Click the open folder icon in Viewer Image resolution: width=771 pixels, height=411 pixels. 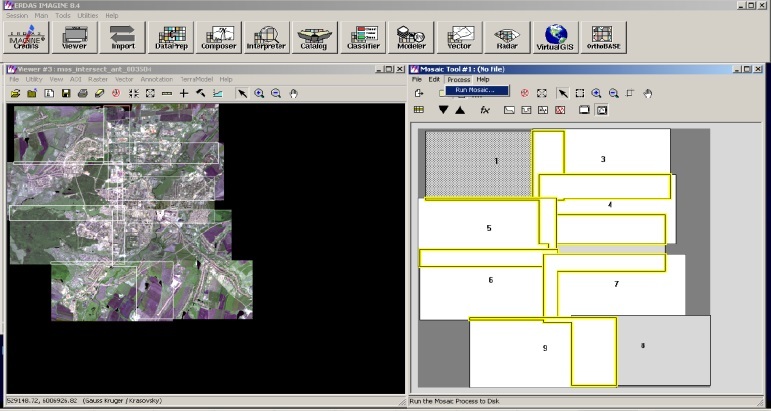click(x=16, y=93)
